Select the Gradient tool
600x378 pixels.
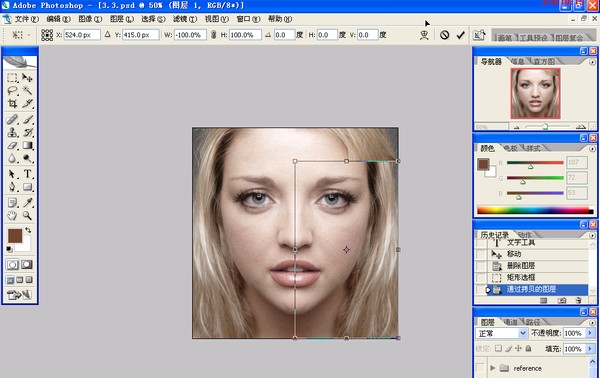tap(27, 145)
